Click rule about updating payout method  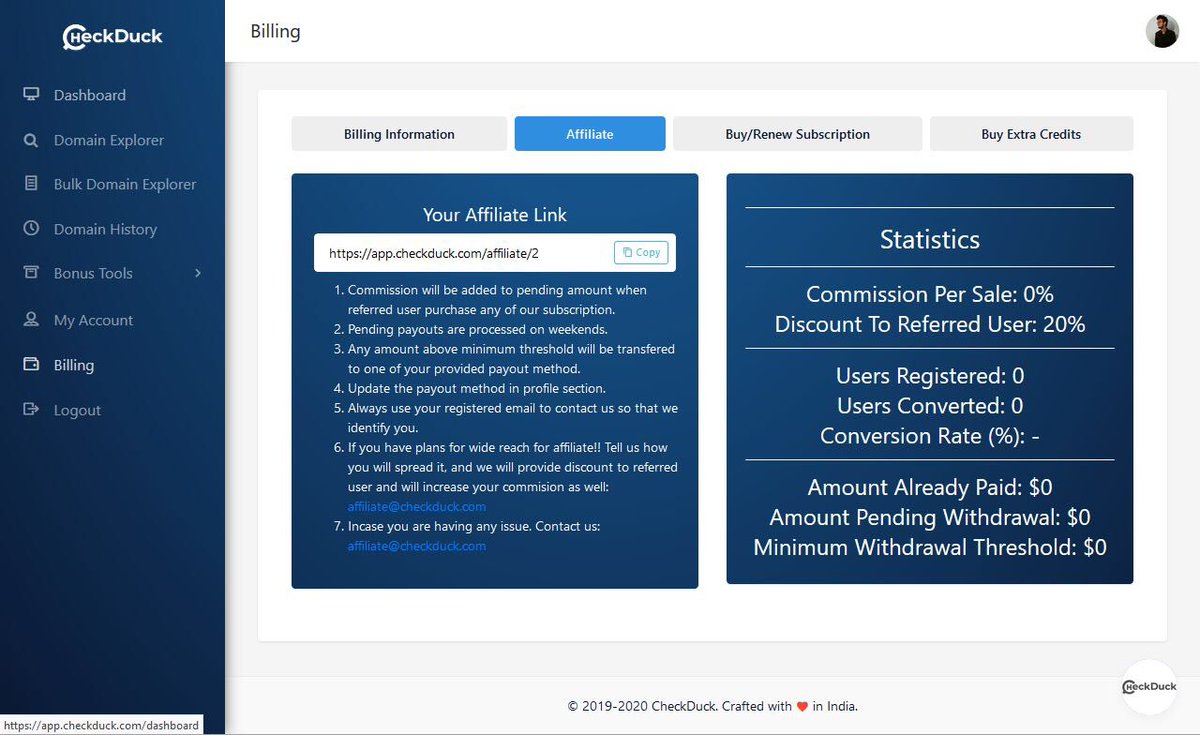(x=477, y=388)
